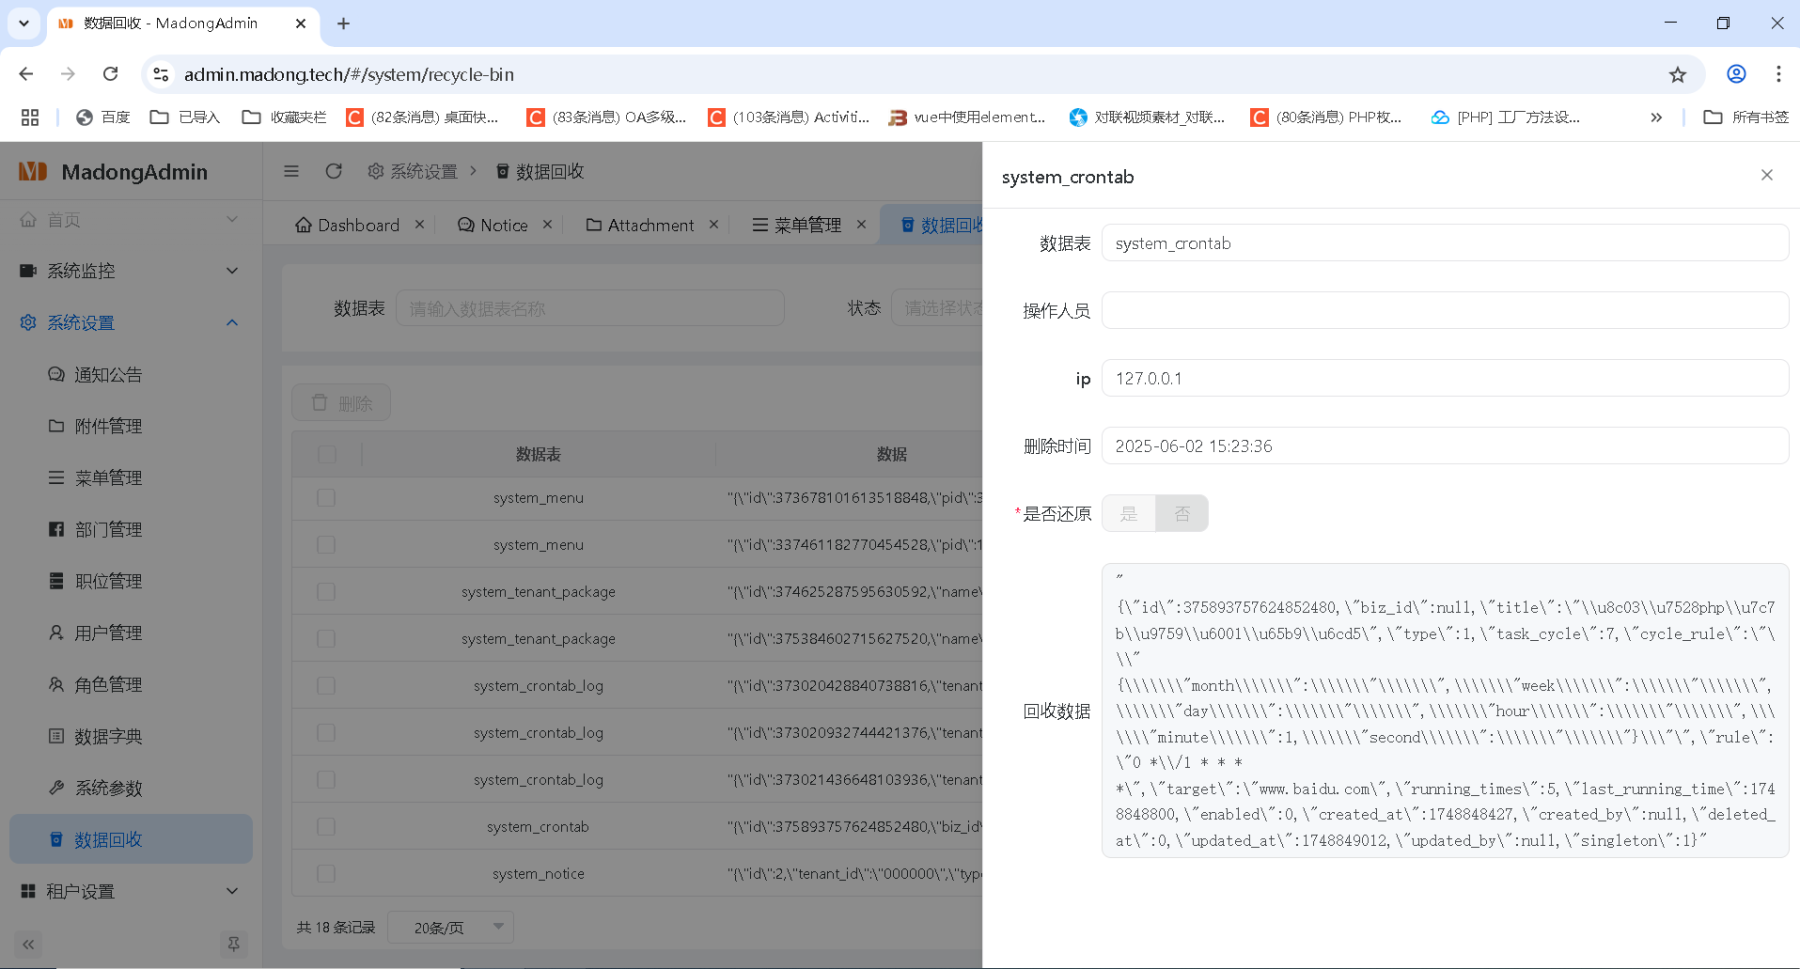Collapse the 系统设置 sidebar menu
1800x969 pixels.
coord(232,323)
